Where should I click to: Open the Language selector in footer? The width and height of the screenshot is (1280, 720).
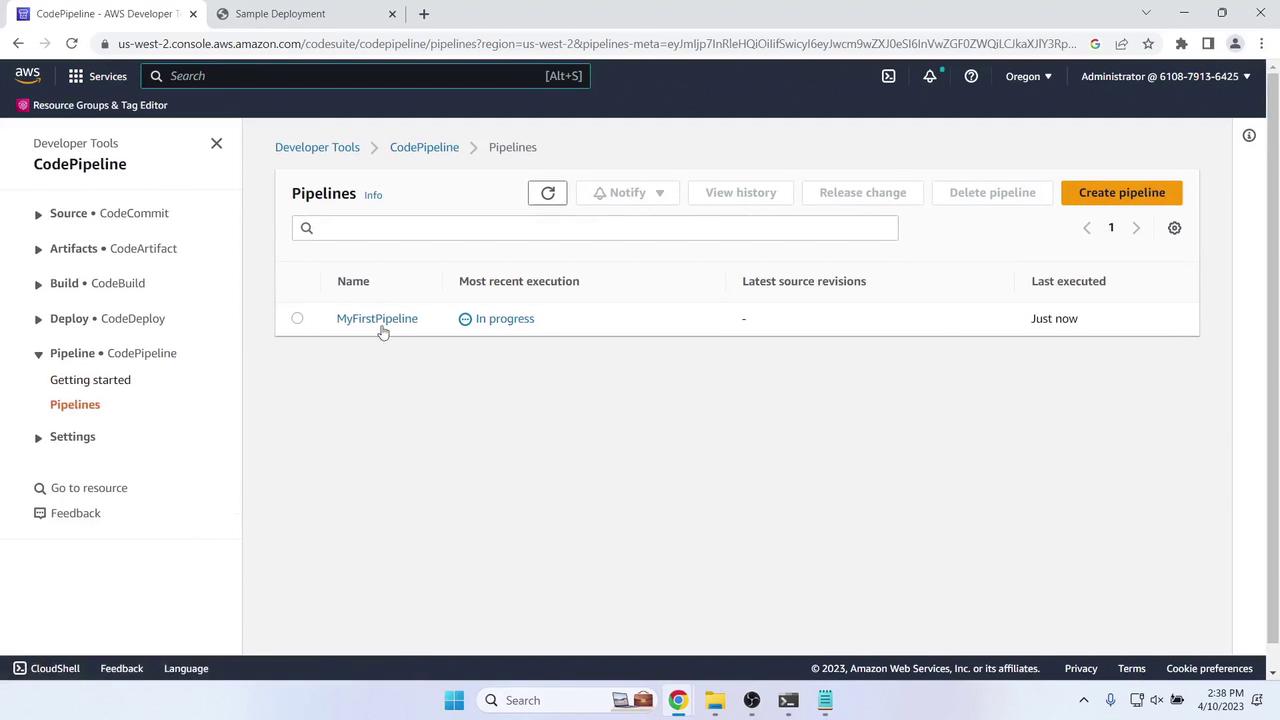tap(186, 668)
